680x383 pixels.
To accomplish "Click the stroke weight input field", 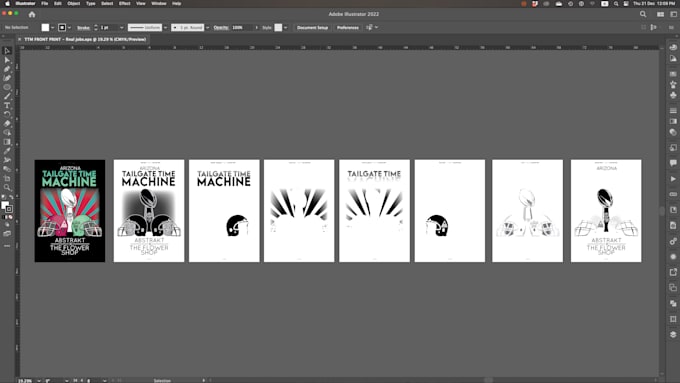I will click(x=109, y=27).
